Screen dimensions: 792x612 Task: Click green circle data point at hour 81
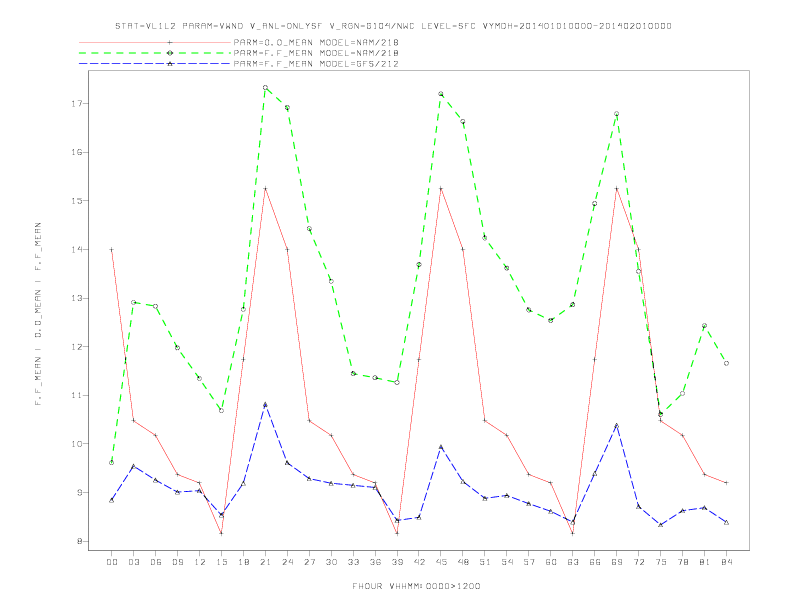tap(705, 326)
